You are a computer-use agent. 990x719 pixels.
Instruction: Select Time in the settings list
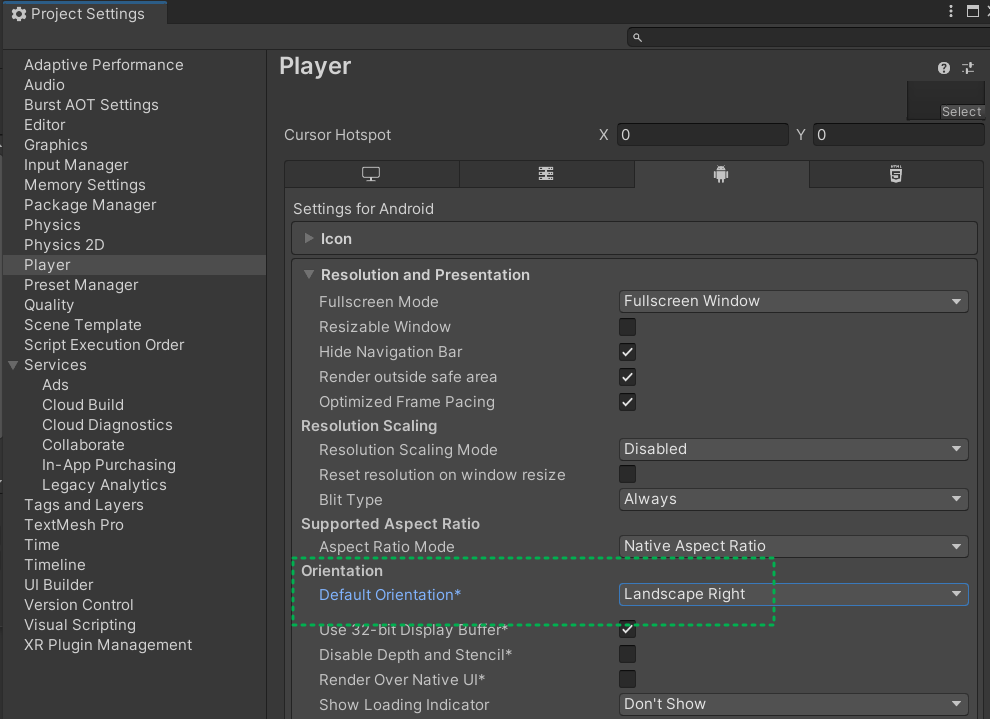click(42, 545)
